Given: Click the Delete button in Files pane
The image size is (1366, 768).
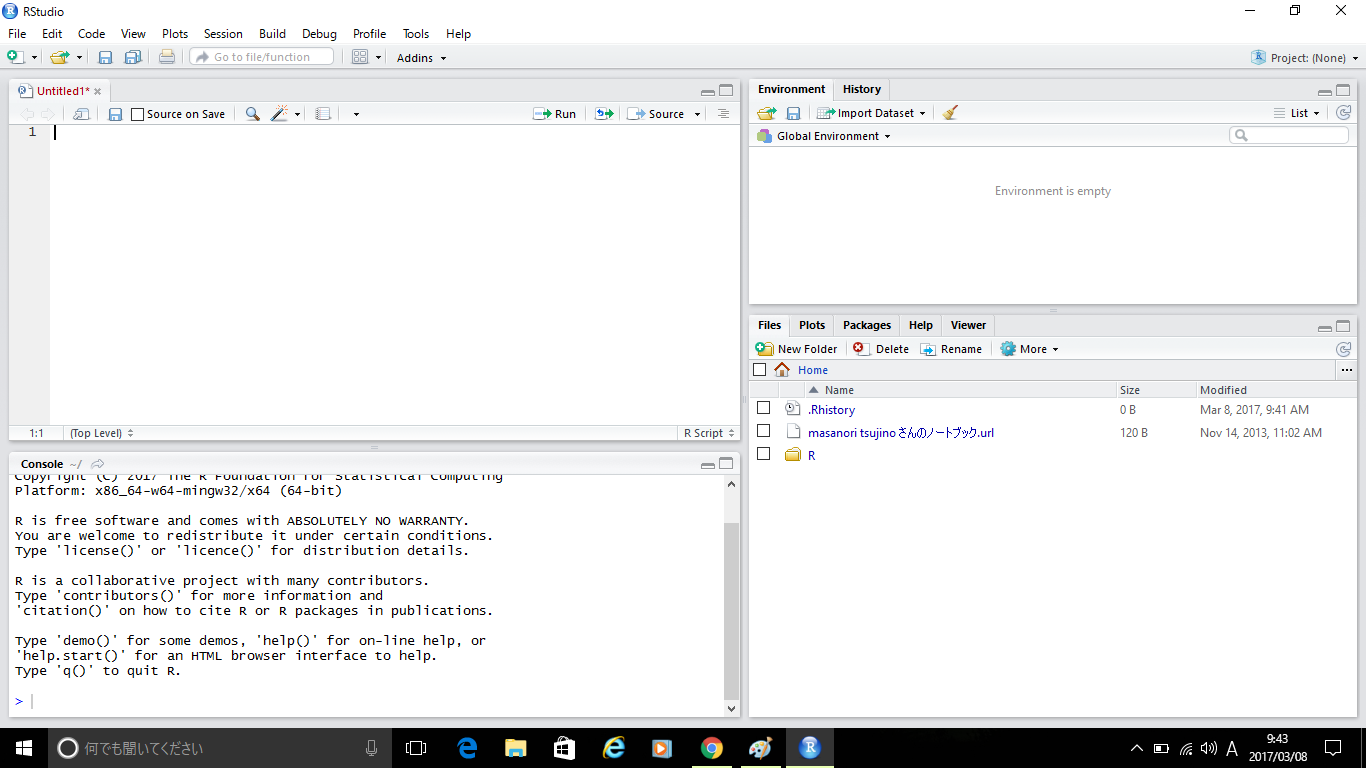Looking at the screenshot, I should (x=881, y=349).
